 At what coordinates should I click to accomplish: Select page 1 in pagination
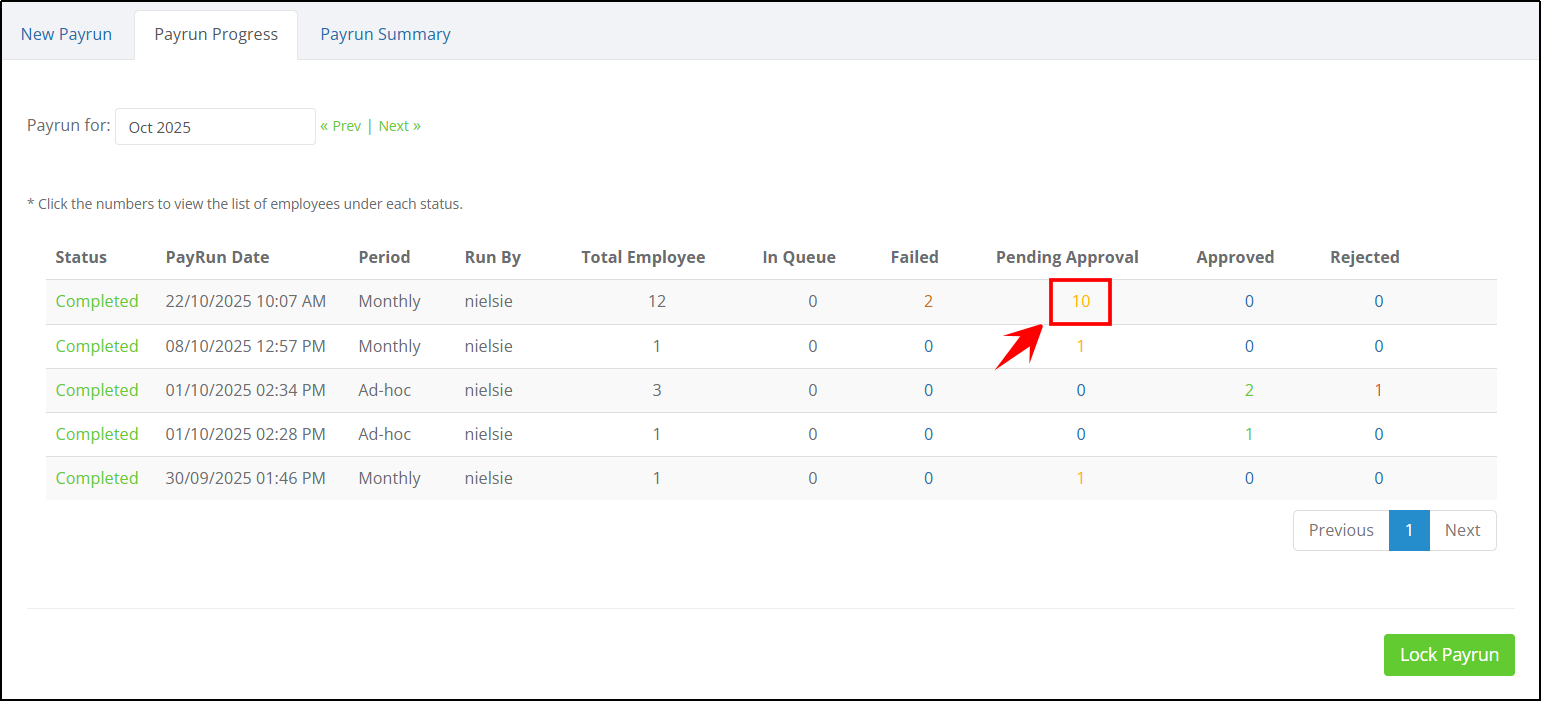point(1409,531)
